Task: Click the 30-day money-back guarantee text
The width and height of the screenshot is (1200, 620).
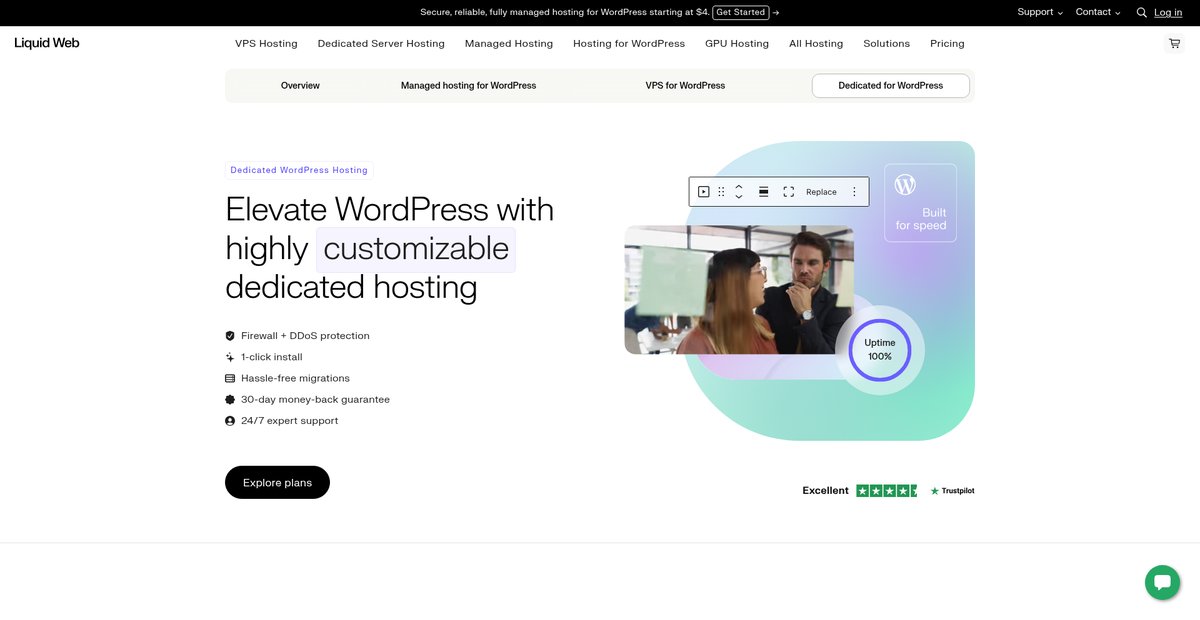Action: pos(315,400)
